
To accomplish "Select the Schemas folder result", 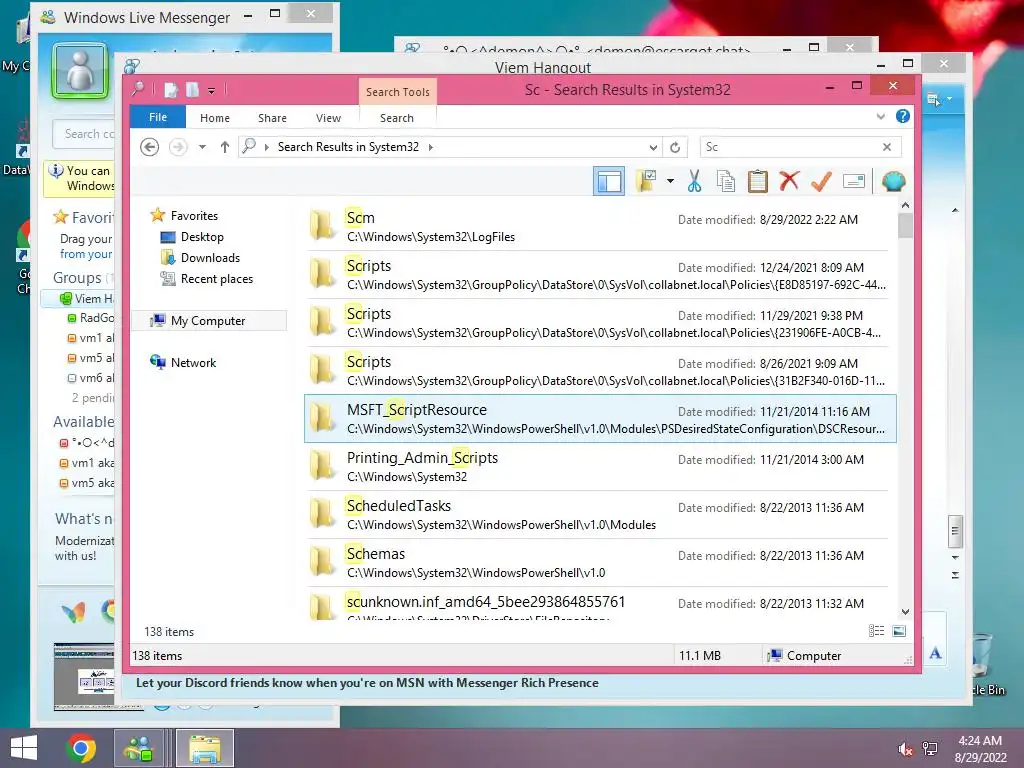I will 599,562.
